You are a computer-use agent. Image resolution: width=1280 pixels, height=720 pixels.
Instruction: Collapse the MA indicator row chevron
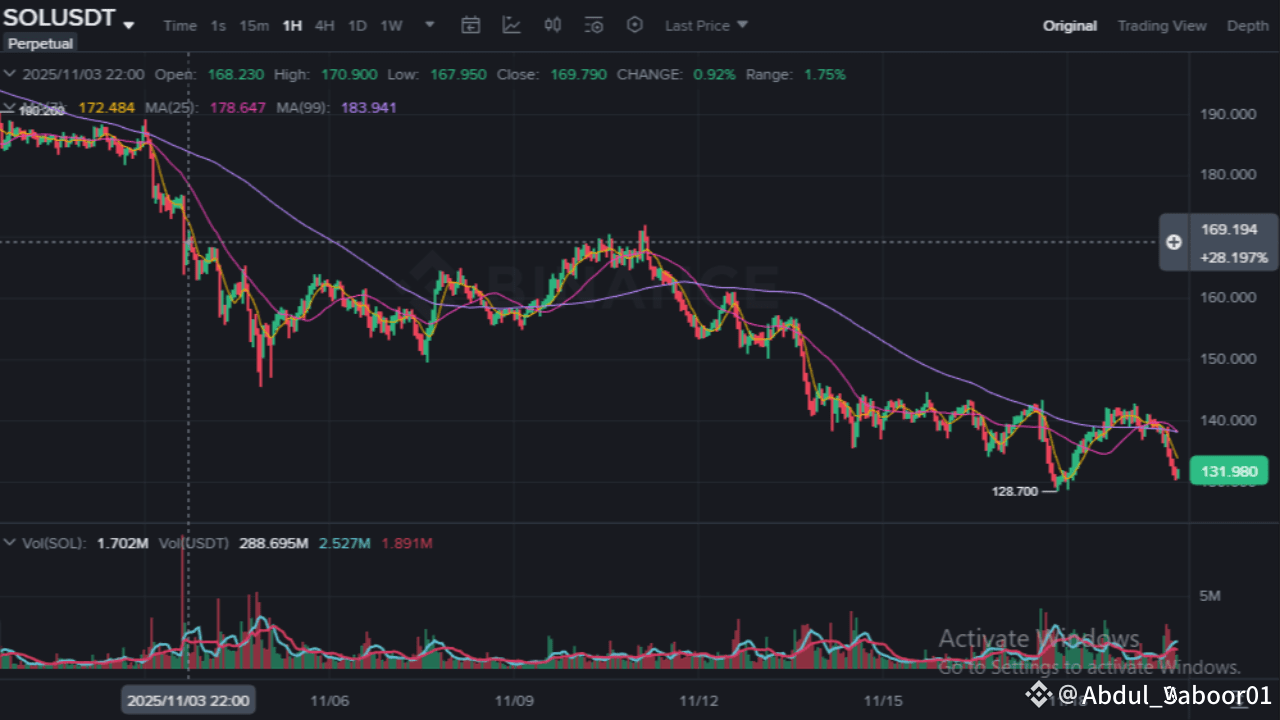coord(10,107)
